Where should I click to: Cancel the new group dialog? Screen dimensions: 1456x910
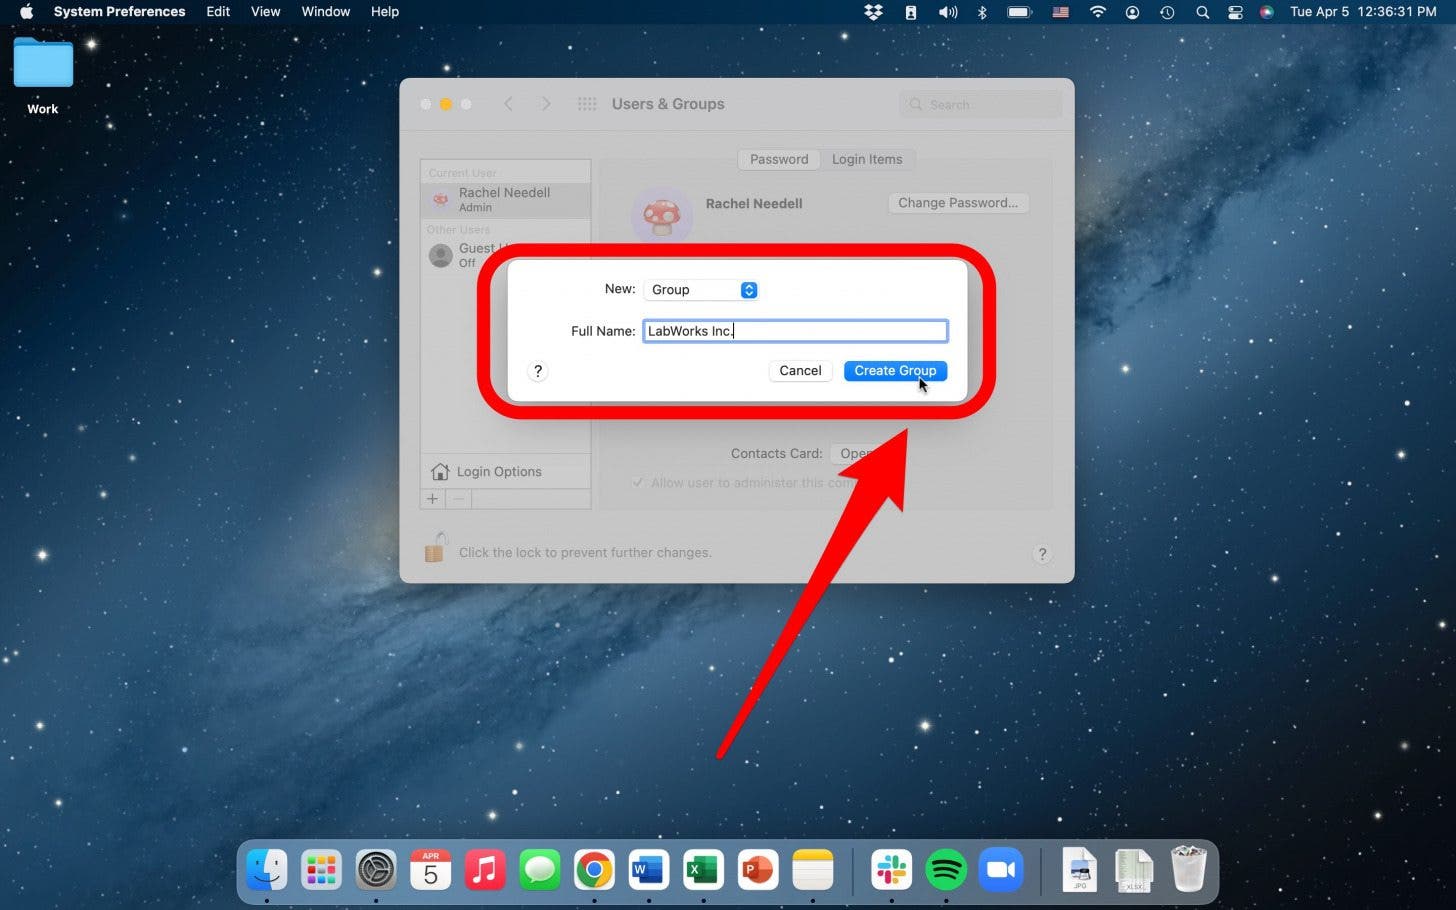[800, 371]
